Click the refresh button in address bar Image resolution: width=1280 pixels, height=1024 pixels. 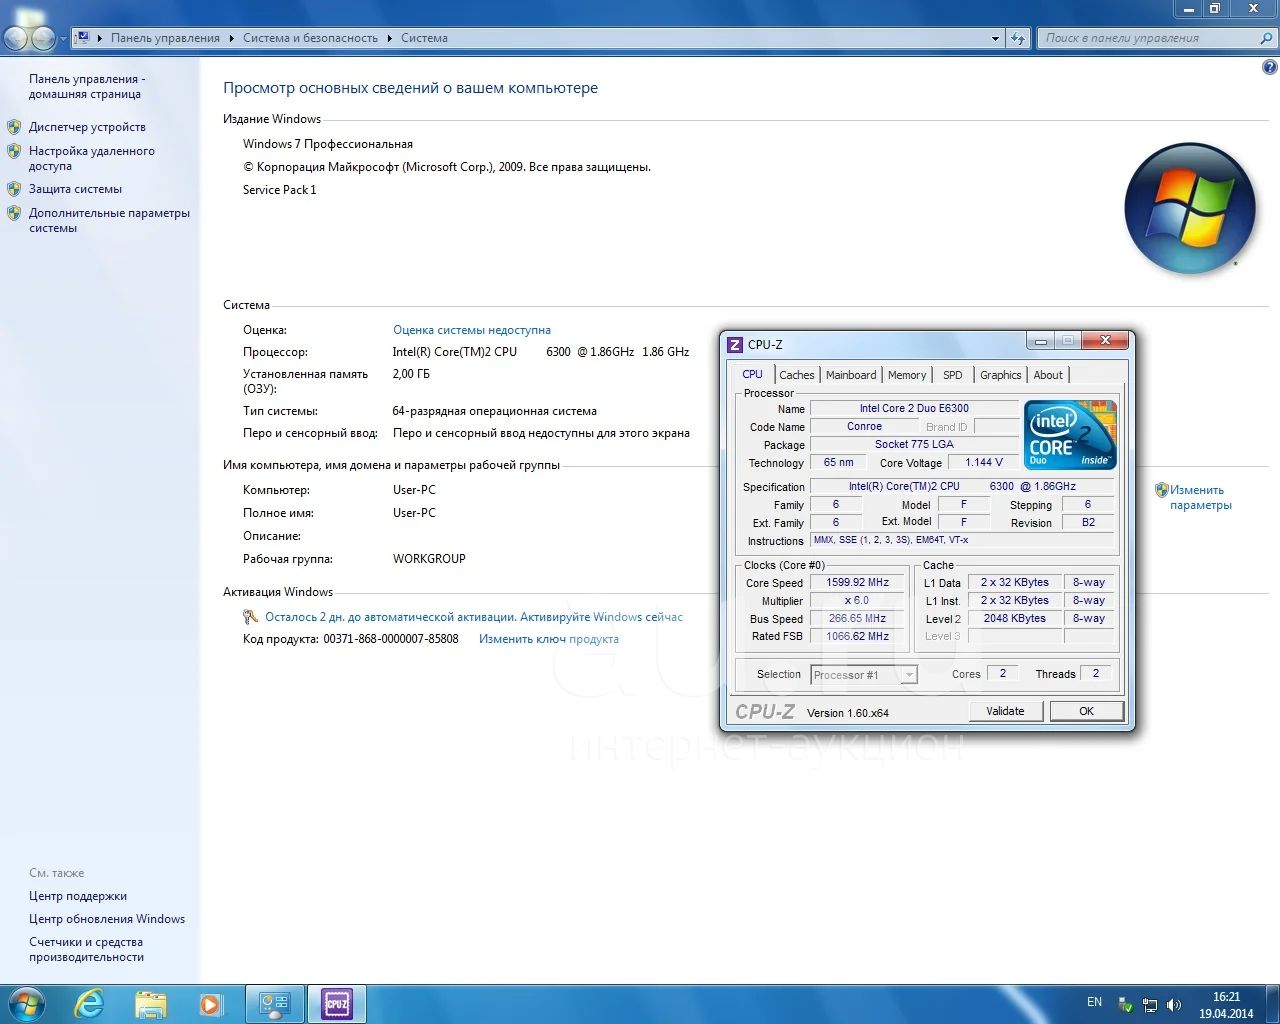click(1018, 39)
